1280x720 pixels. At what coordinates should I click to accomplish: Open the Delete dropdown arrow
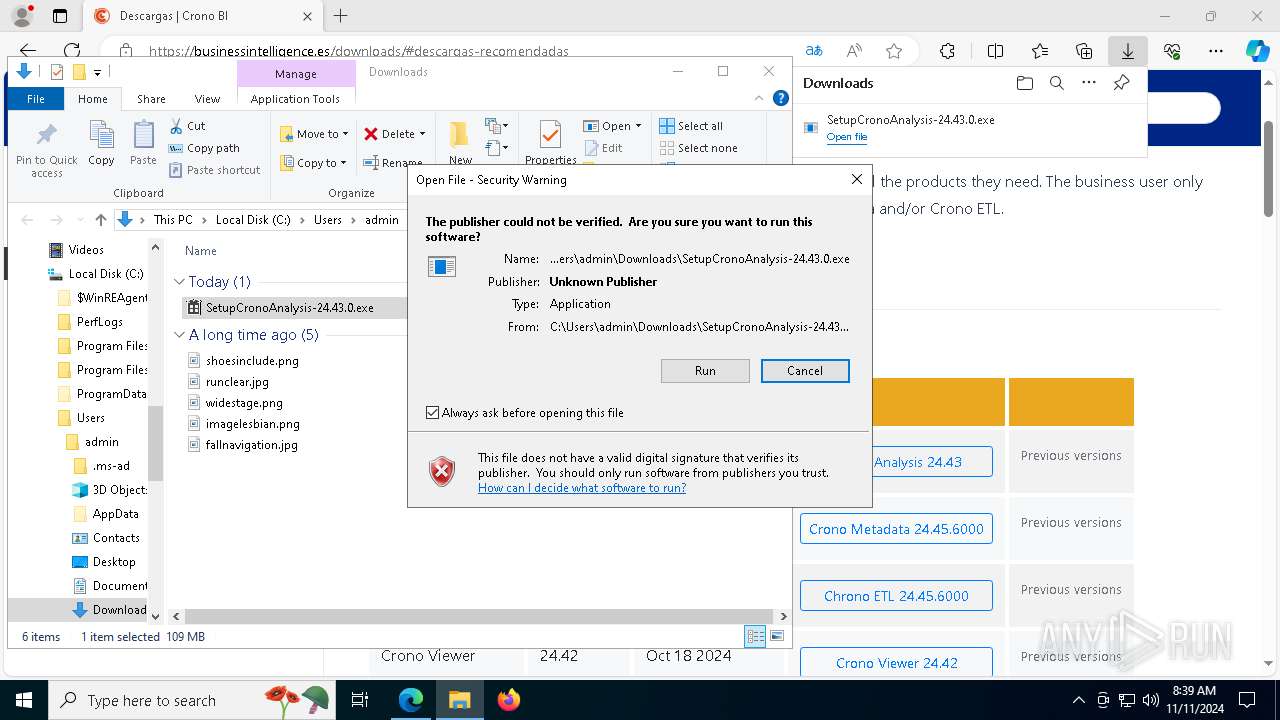[x=422, y=134]
